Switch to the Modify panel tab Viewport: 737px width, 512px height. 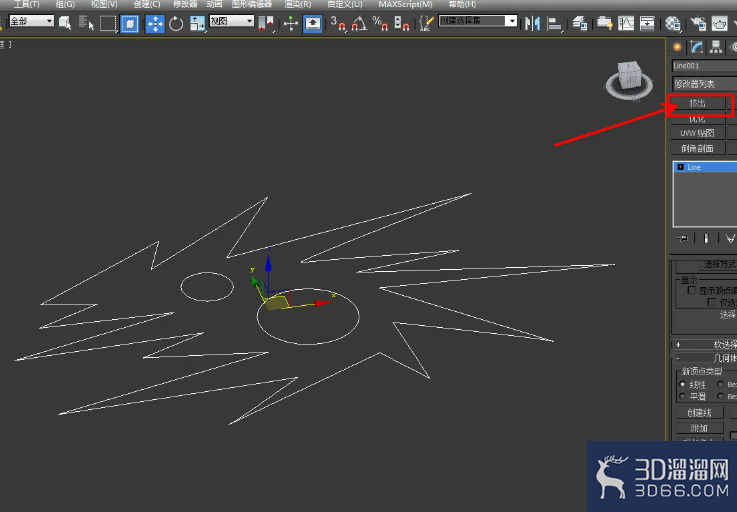point(697,47)
